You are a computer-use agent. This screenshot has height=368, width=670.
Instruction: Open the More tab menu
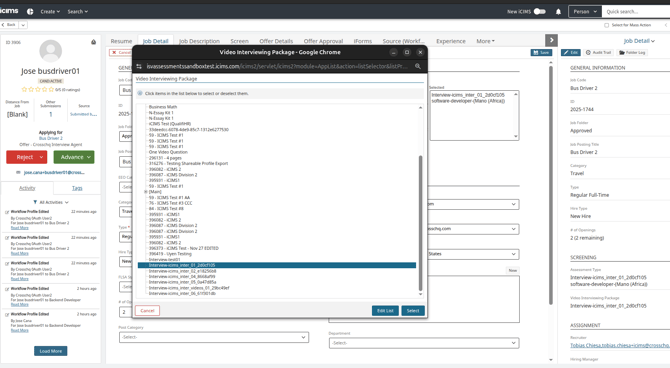[485, 41]
